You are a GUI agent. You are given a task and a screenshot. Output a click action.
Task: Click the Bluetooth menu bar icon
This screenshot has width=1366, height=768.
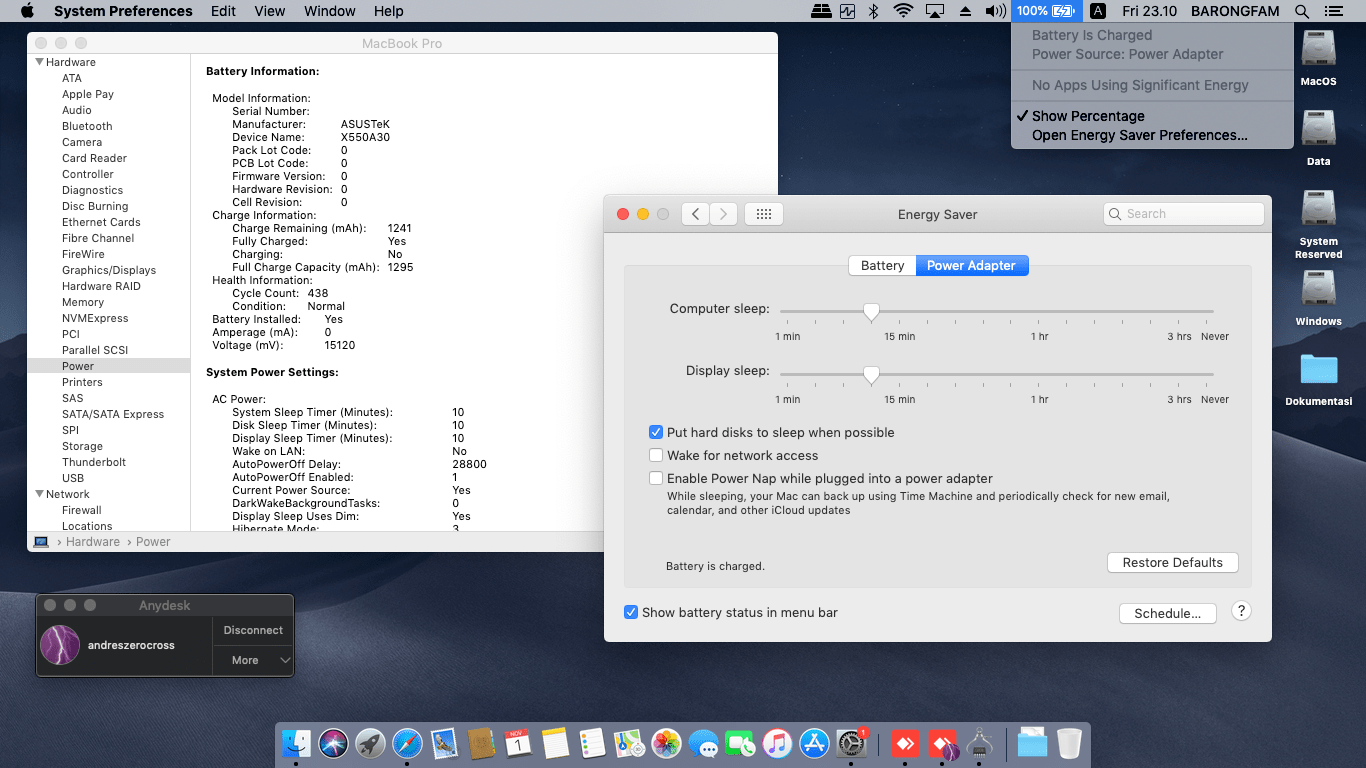[x=873, y=11]
